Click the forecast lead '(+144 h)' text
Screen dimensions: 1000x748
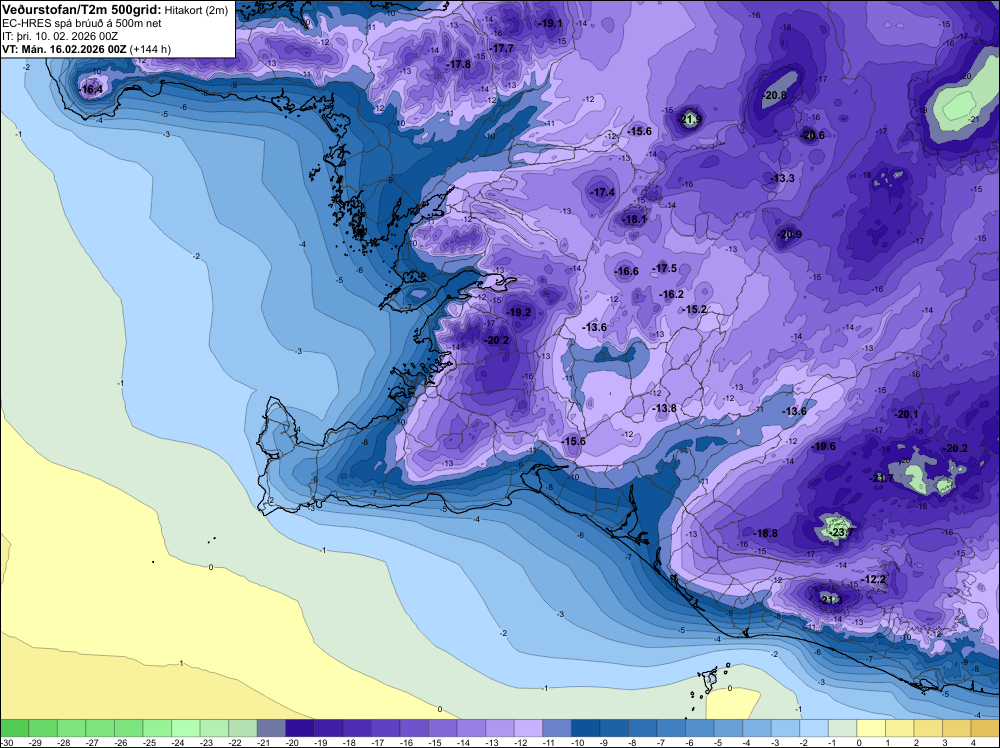[150, 49]
